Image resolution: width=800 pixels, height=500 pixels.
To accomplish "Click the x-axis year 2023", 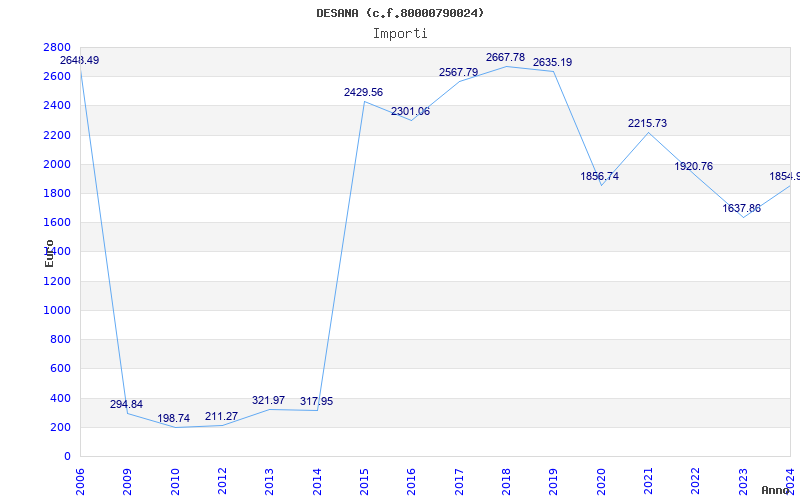I will tap(743, 482).
